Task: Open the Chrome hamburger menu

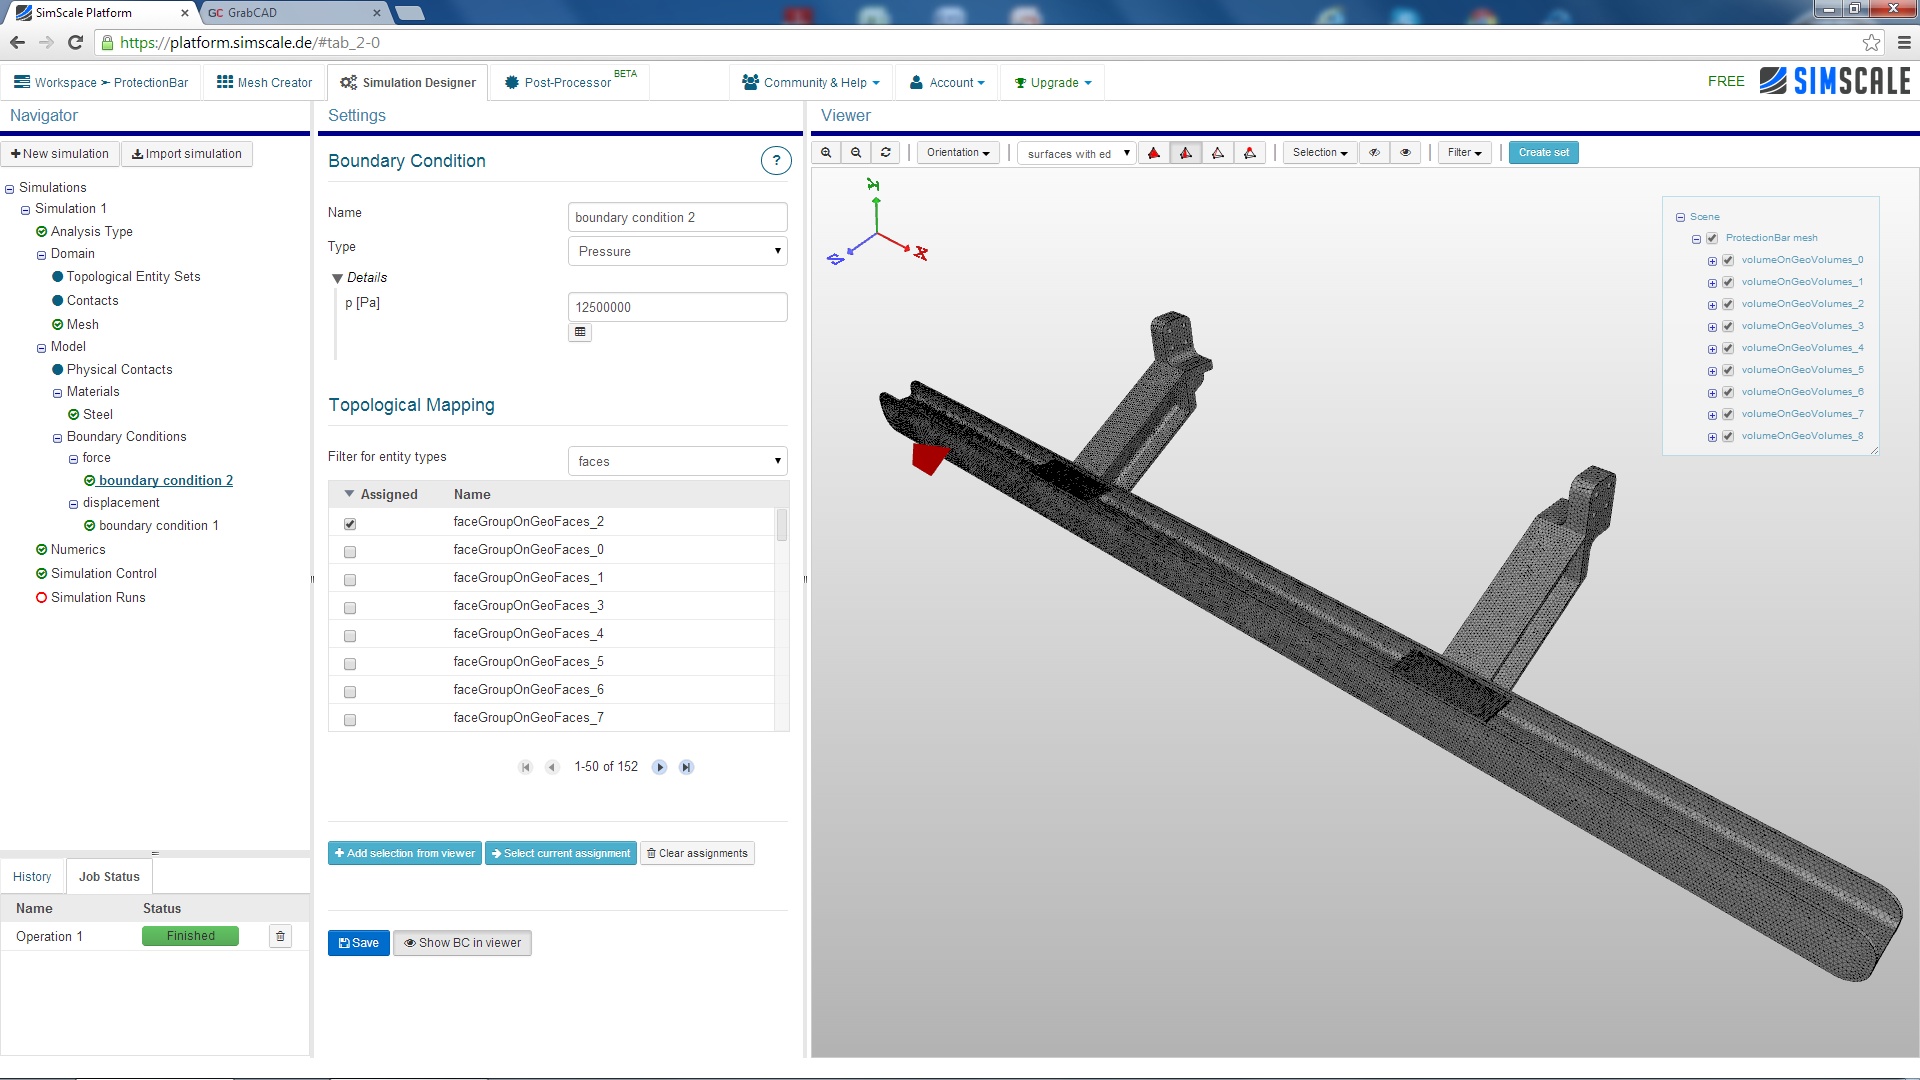Action: pyautogui.click(x=1904, y=43)
